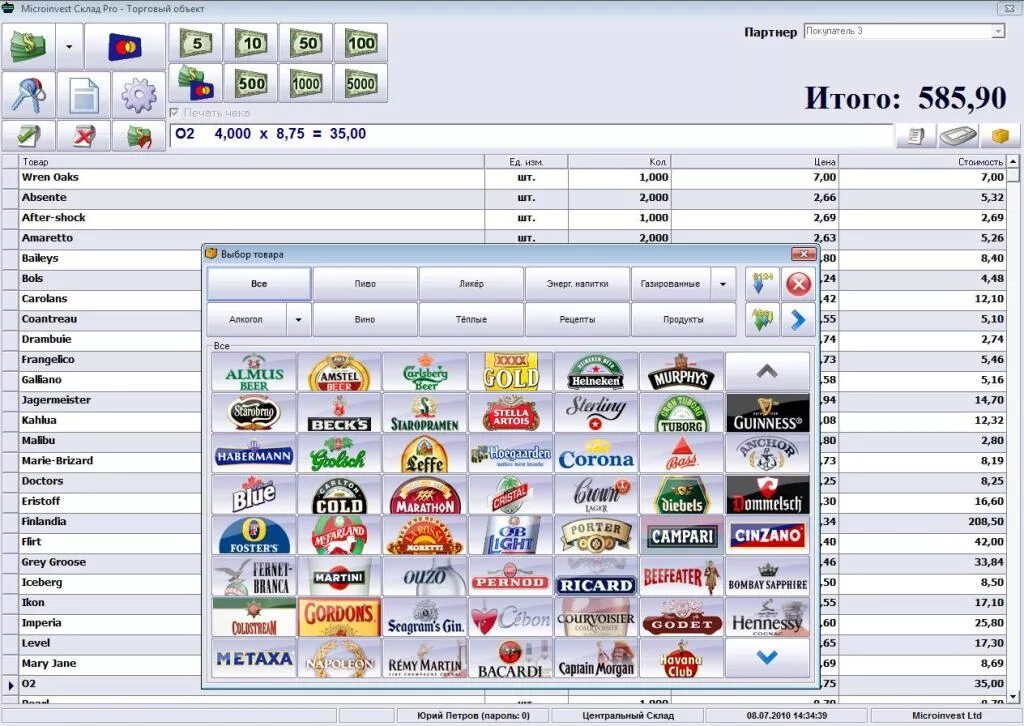
Task: Toggle the Печать чека checkbox
Action: tap(174, 112)
